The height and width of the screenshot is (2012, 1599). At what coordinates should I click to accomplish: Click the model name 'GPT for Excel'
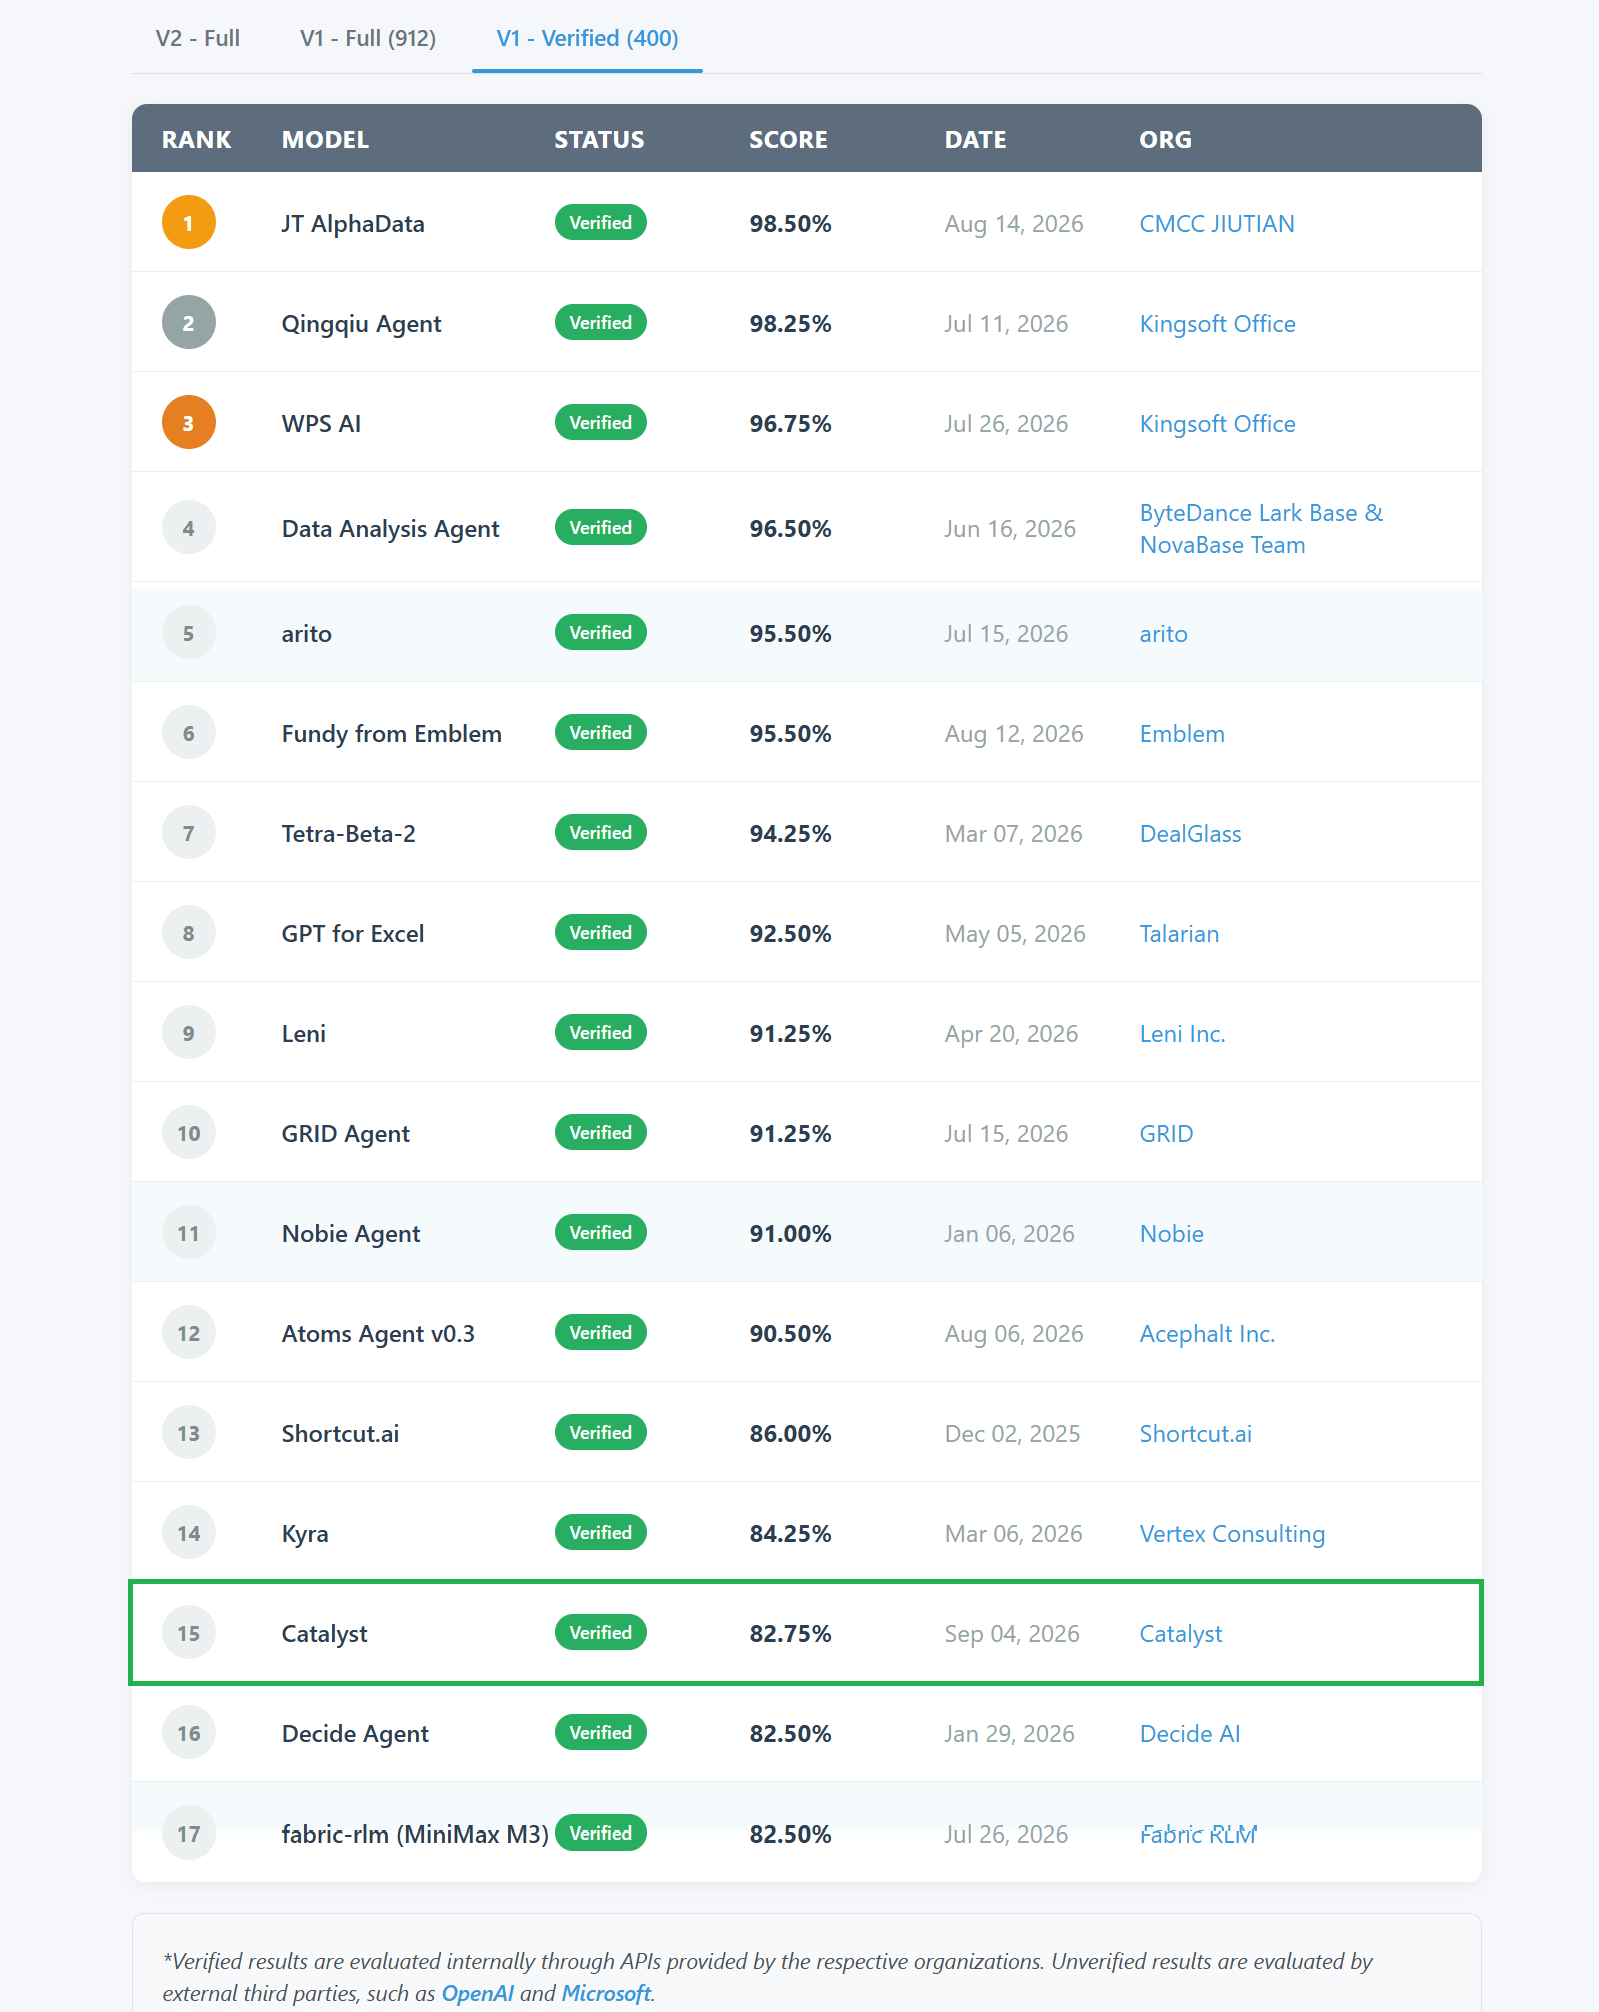coord(353,934)
